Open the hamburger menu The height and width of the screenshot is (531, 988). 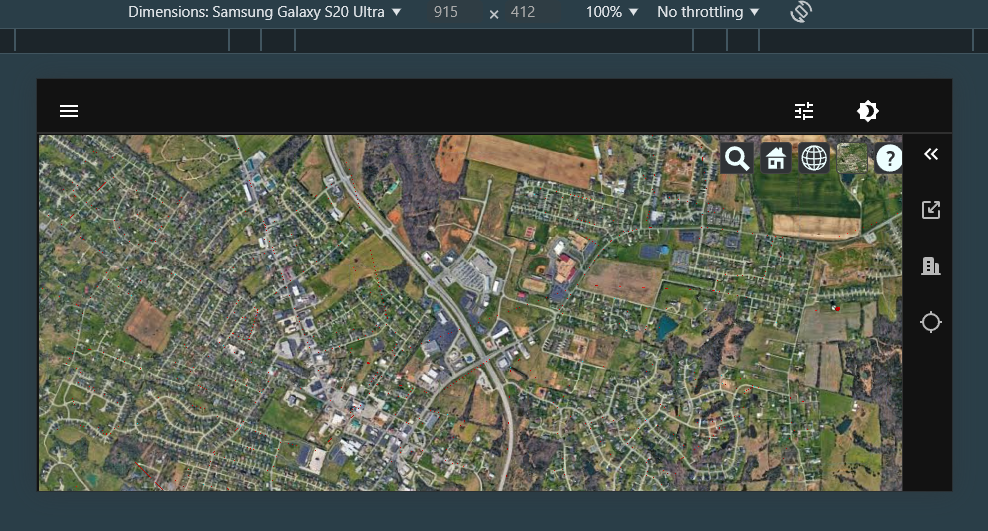point(69,111)
